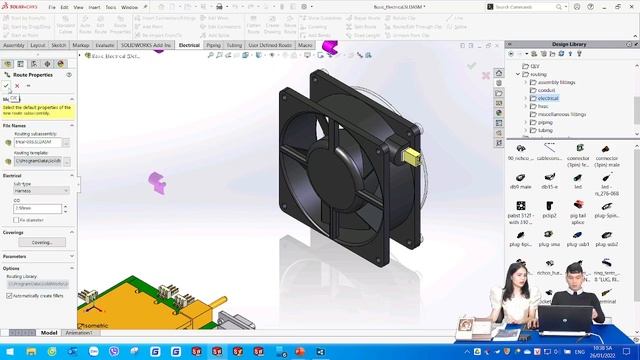Cancel Route Properties with the red X
Viewport: 640px width, 360px height.
17,86
